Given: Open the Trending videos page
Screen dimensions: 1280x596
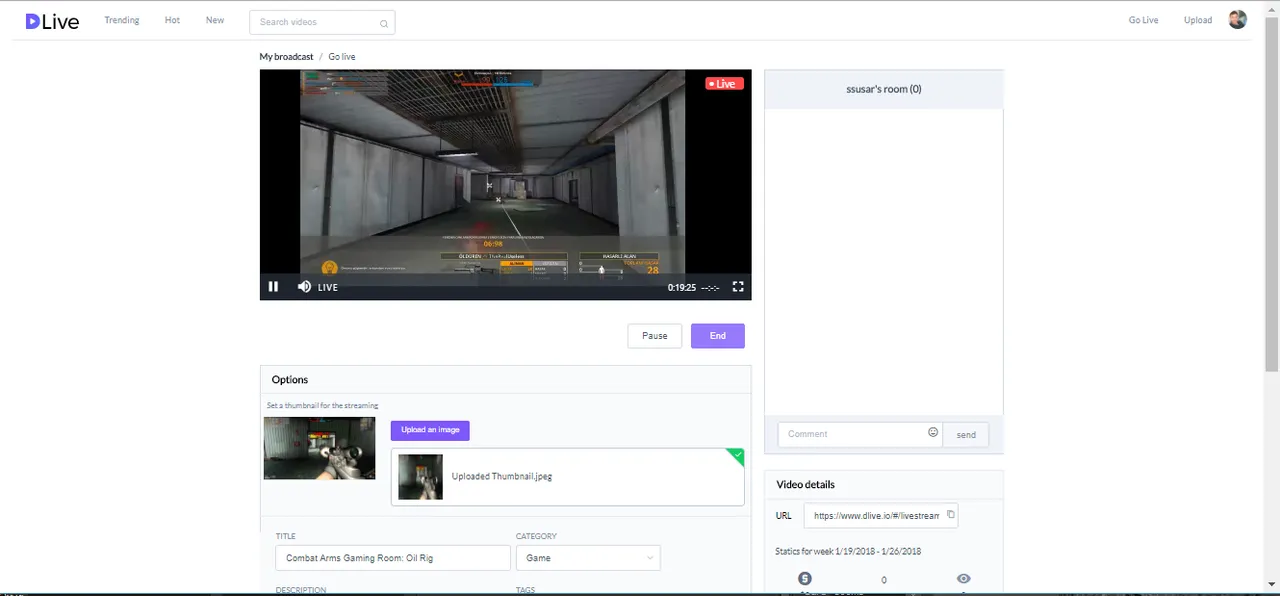Looking at the screenshot, I should [x=122, y=20].
